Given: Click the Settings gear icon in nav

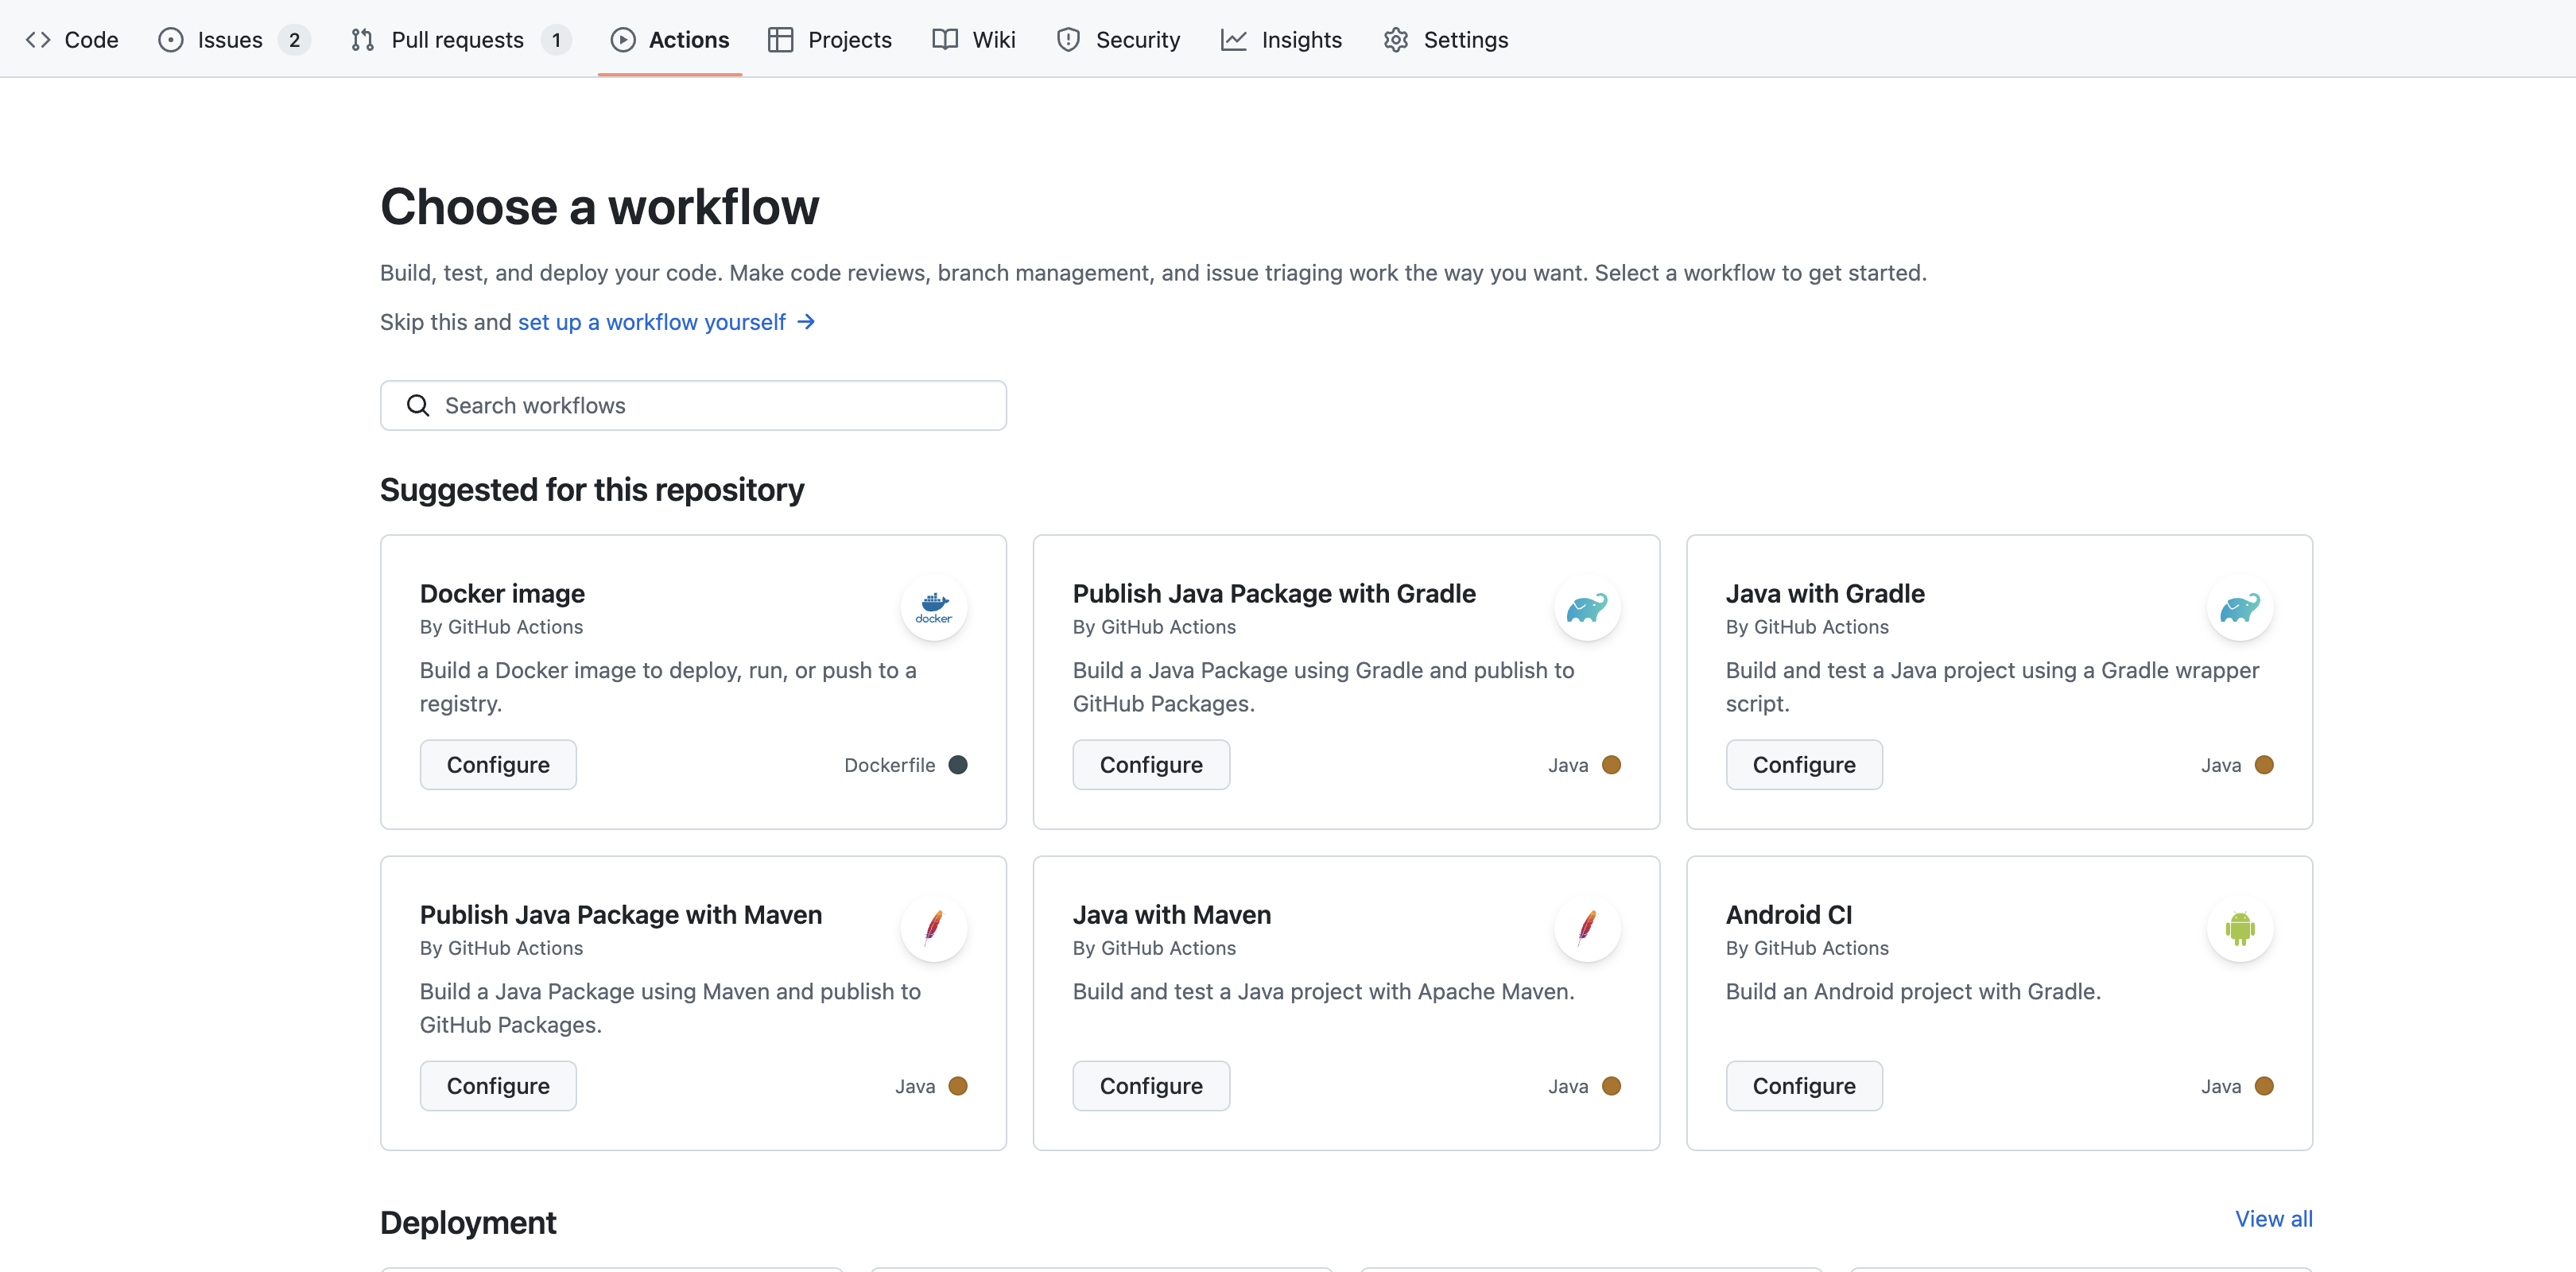Looking at the screenshot, I should pos(1395,40).
